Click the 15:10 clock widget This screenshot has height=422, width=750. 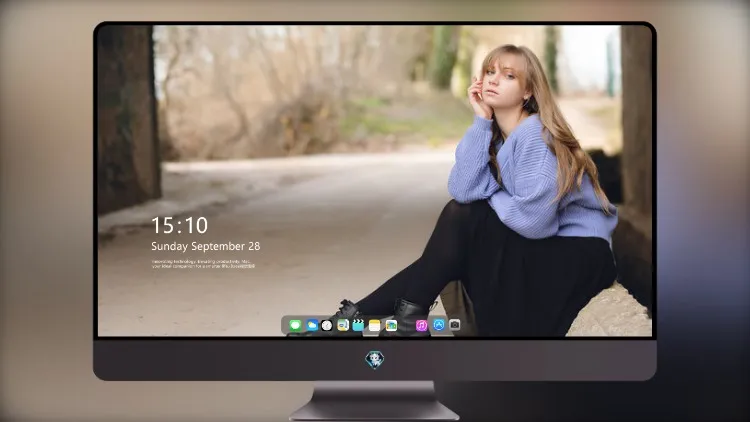coord(179,225)
